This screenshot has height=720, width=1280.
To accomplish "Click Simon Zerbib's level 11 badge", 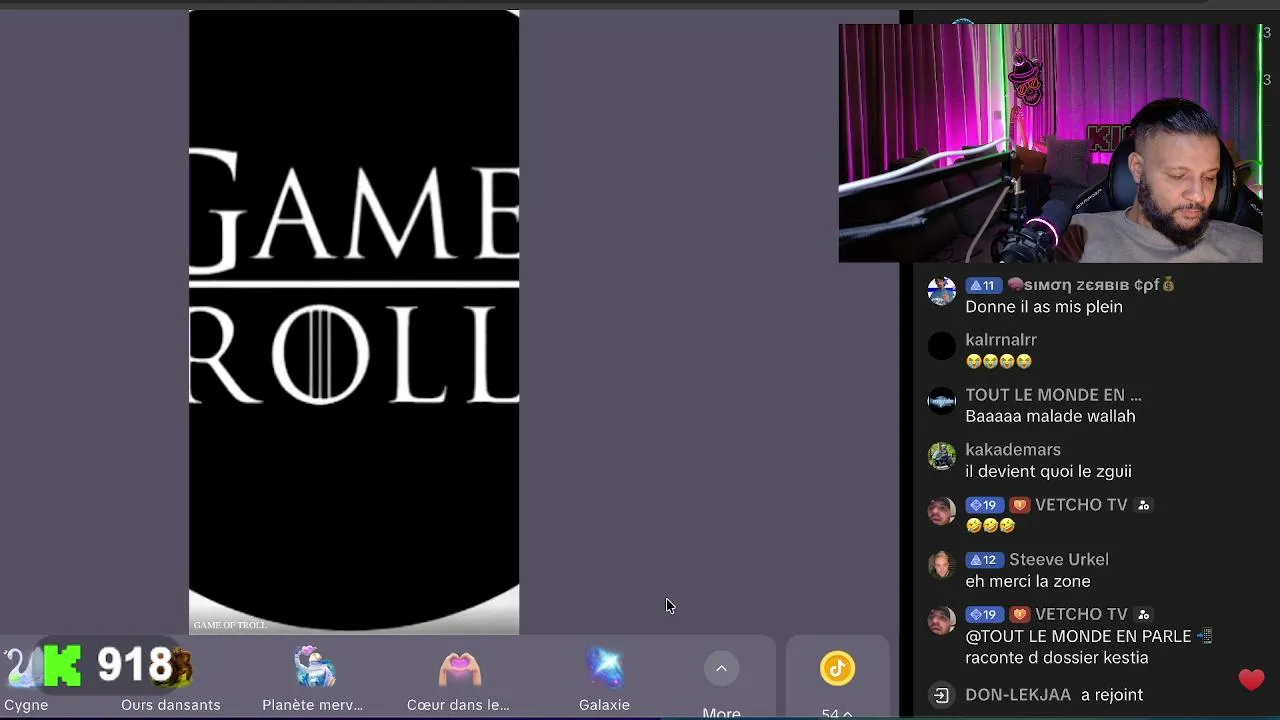I will [983, 285].
